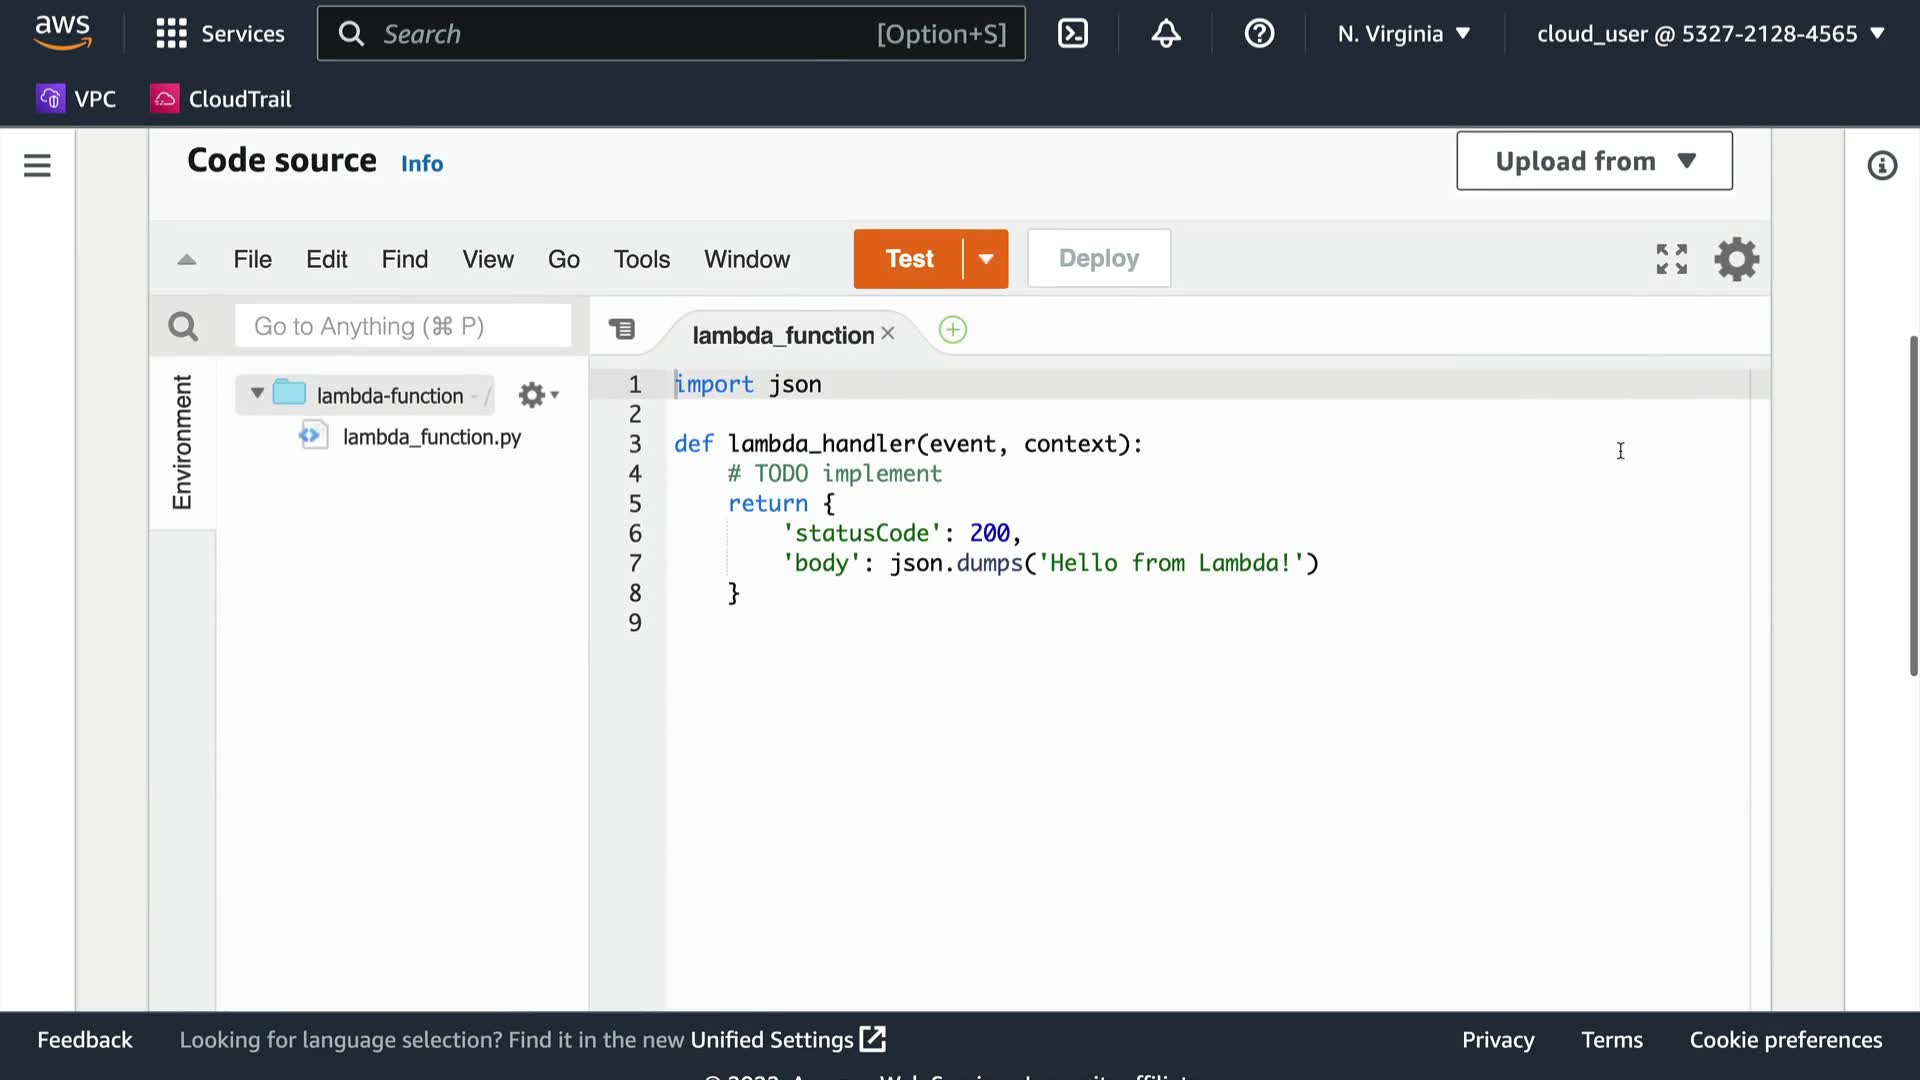The height and width of the screenshot is (1080, 1920).
Task: Collapse the lambda-function folder tree
Action: [257, 394]
